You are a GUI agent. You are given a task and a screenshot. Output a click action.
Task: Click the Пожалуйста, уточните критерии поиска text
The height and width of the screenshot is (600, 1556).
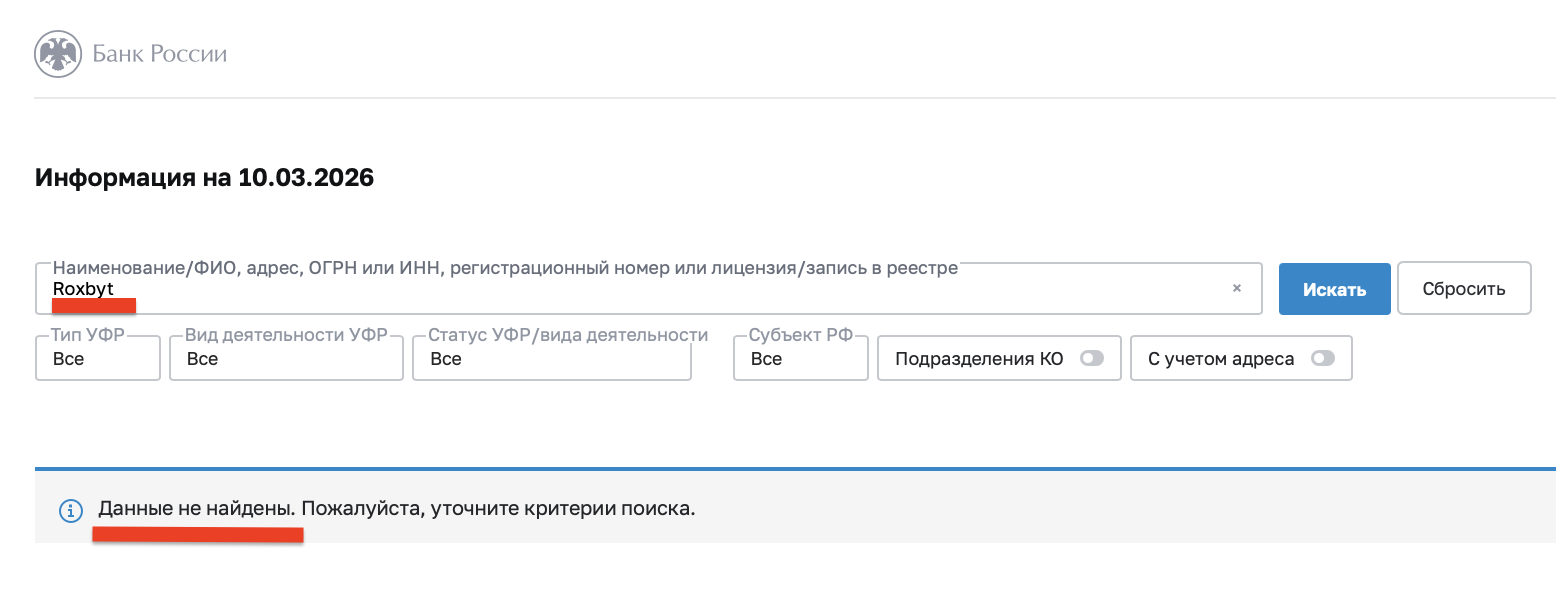click(498, 509)
